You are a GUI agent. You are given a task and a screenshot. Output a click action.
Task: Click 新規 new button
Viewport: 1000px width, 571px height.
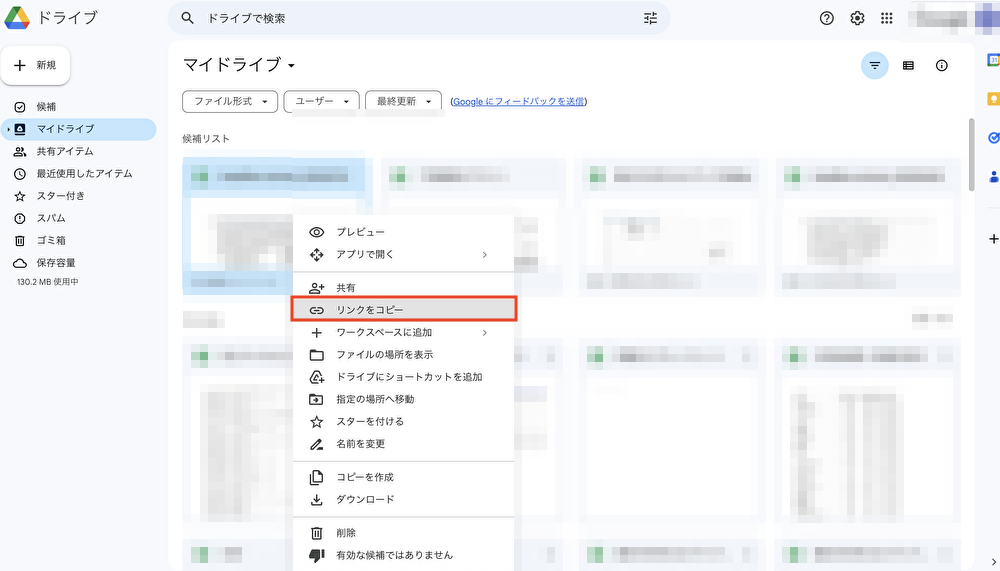(x=35, y=65)
